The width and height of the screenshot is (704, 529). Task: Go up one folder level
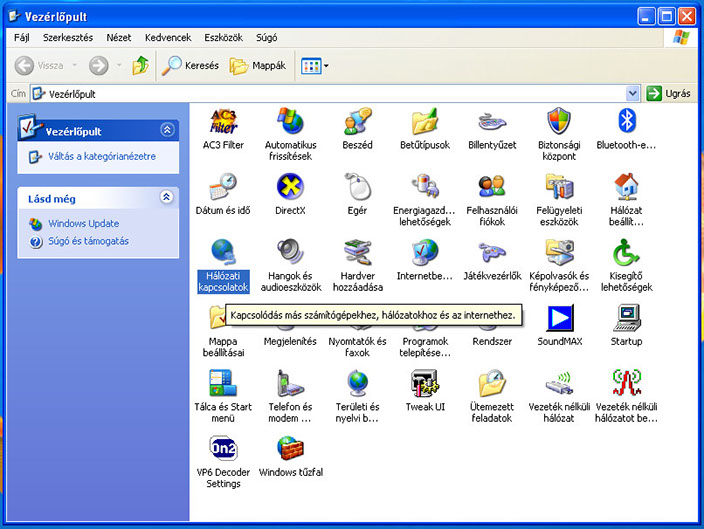click(141, 66)
